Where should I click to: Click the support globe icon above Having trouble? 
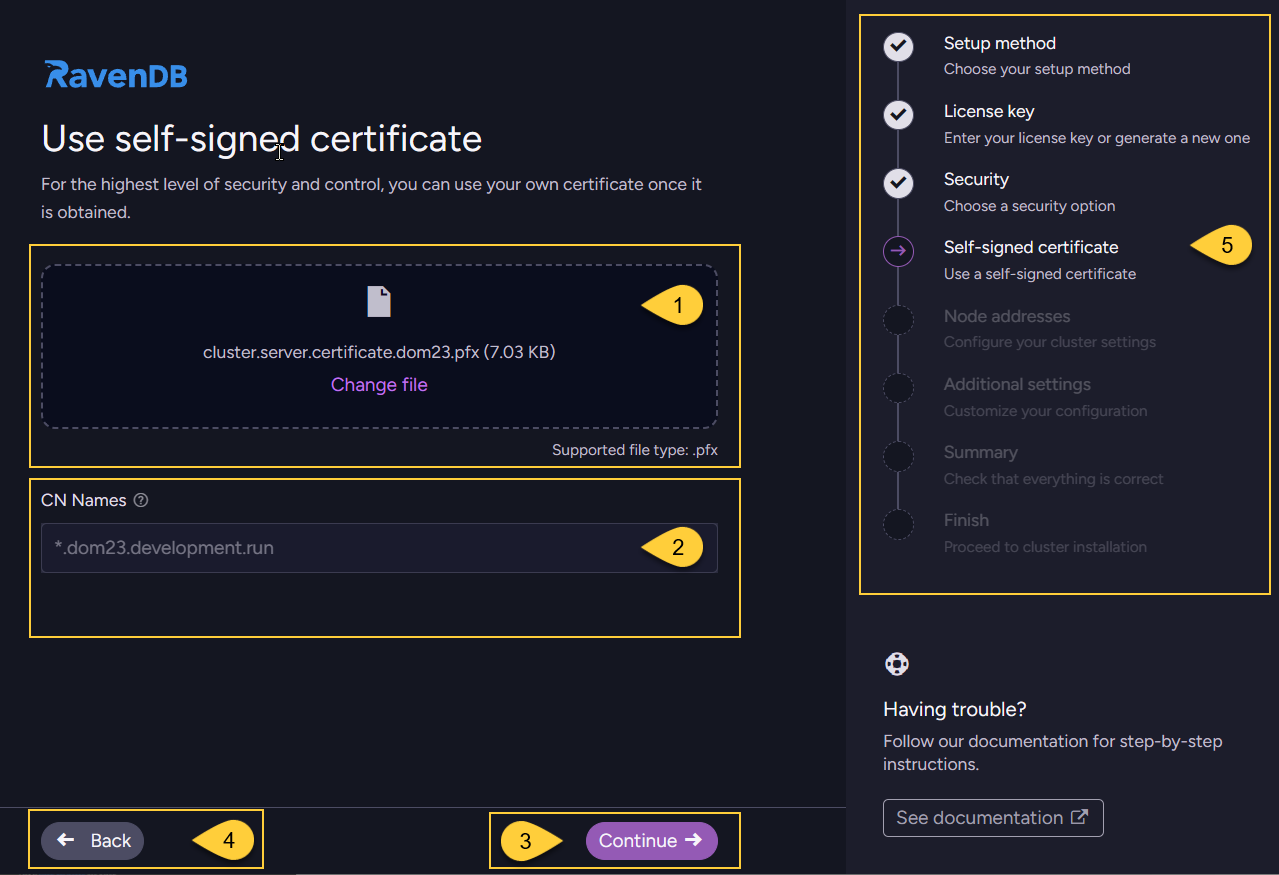coord(896,663)
